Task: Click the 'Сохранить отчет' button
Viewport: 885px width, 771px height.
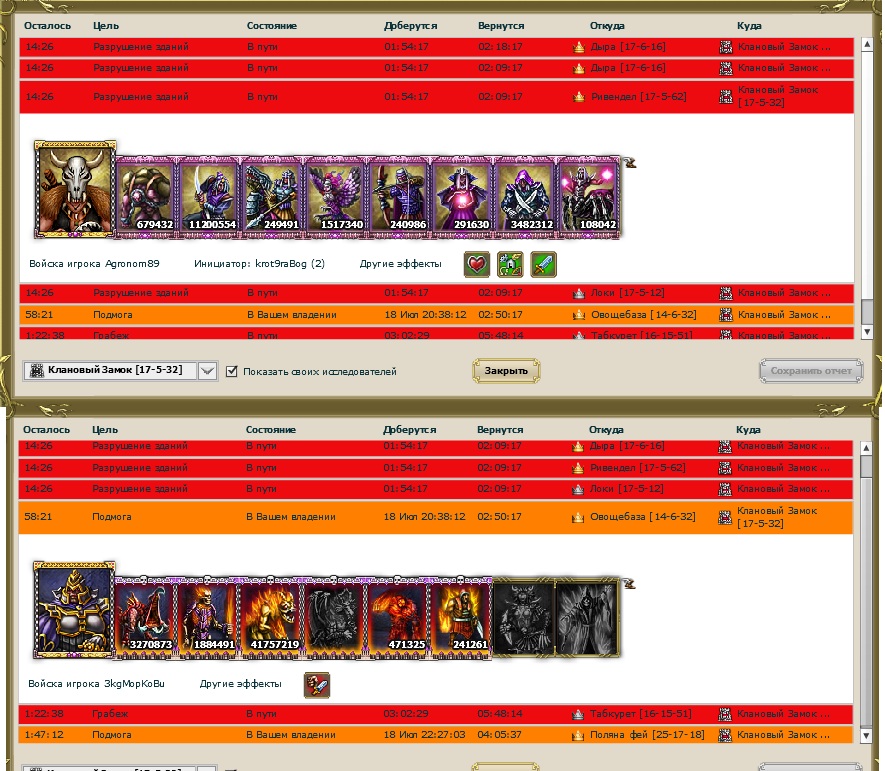Action: 810,371
